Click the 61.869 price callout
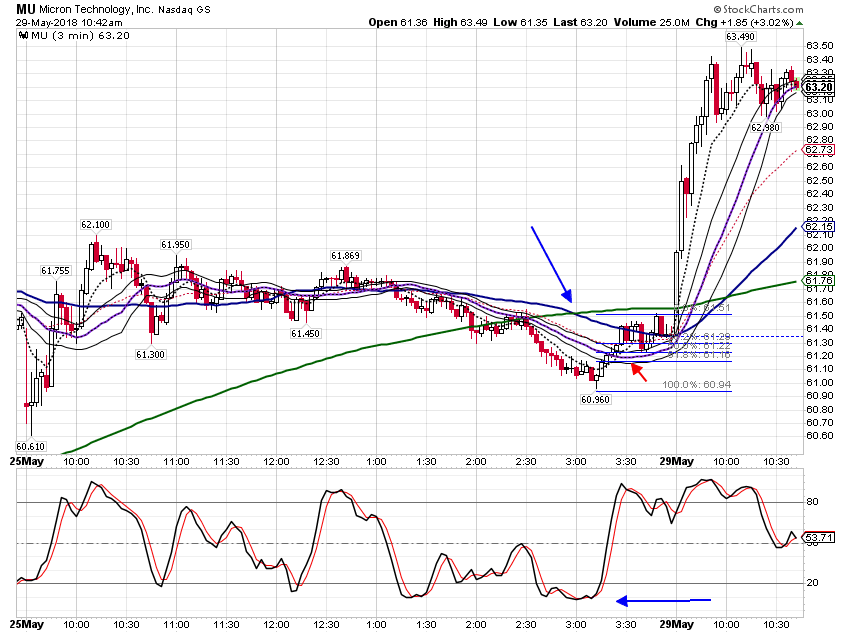 coord(345,255)
